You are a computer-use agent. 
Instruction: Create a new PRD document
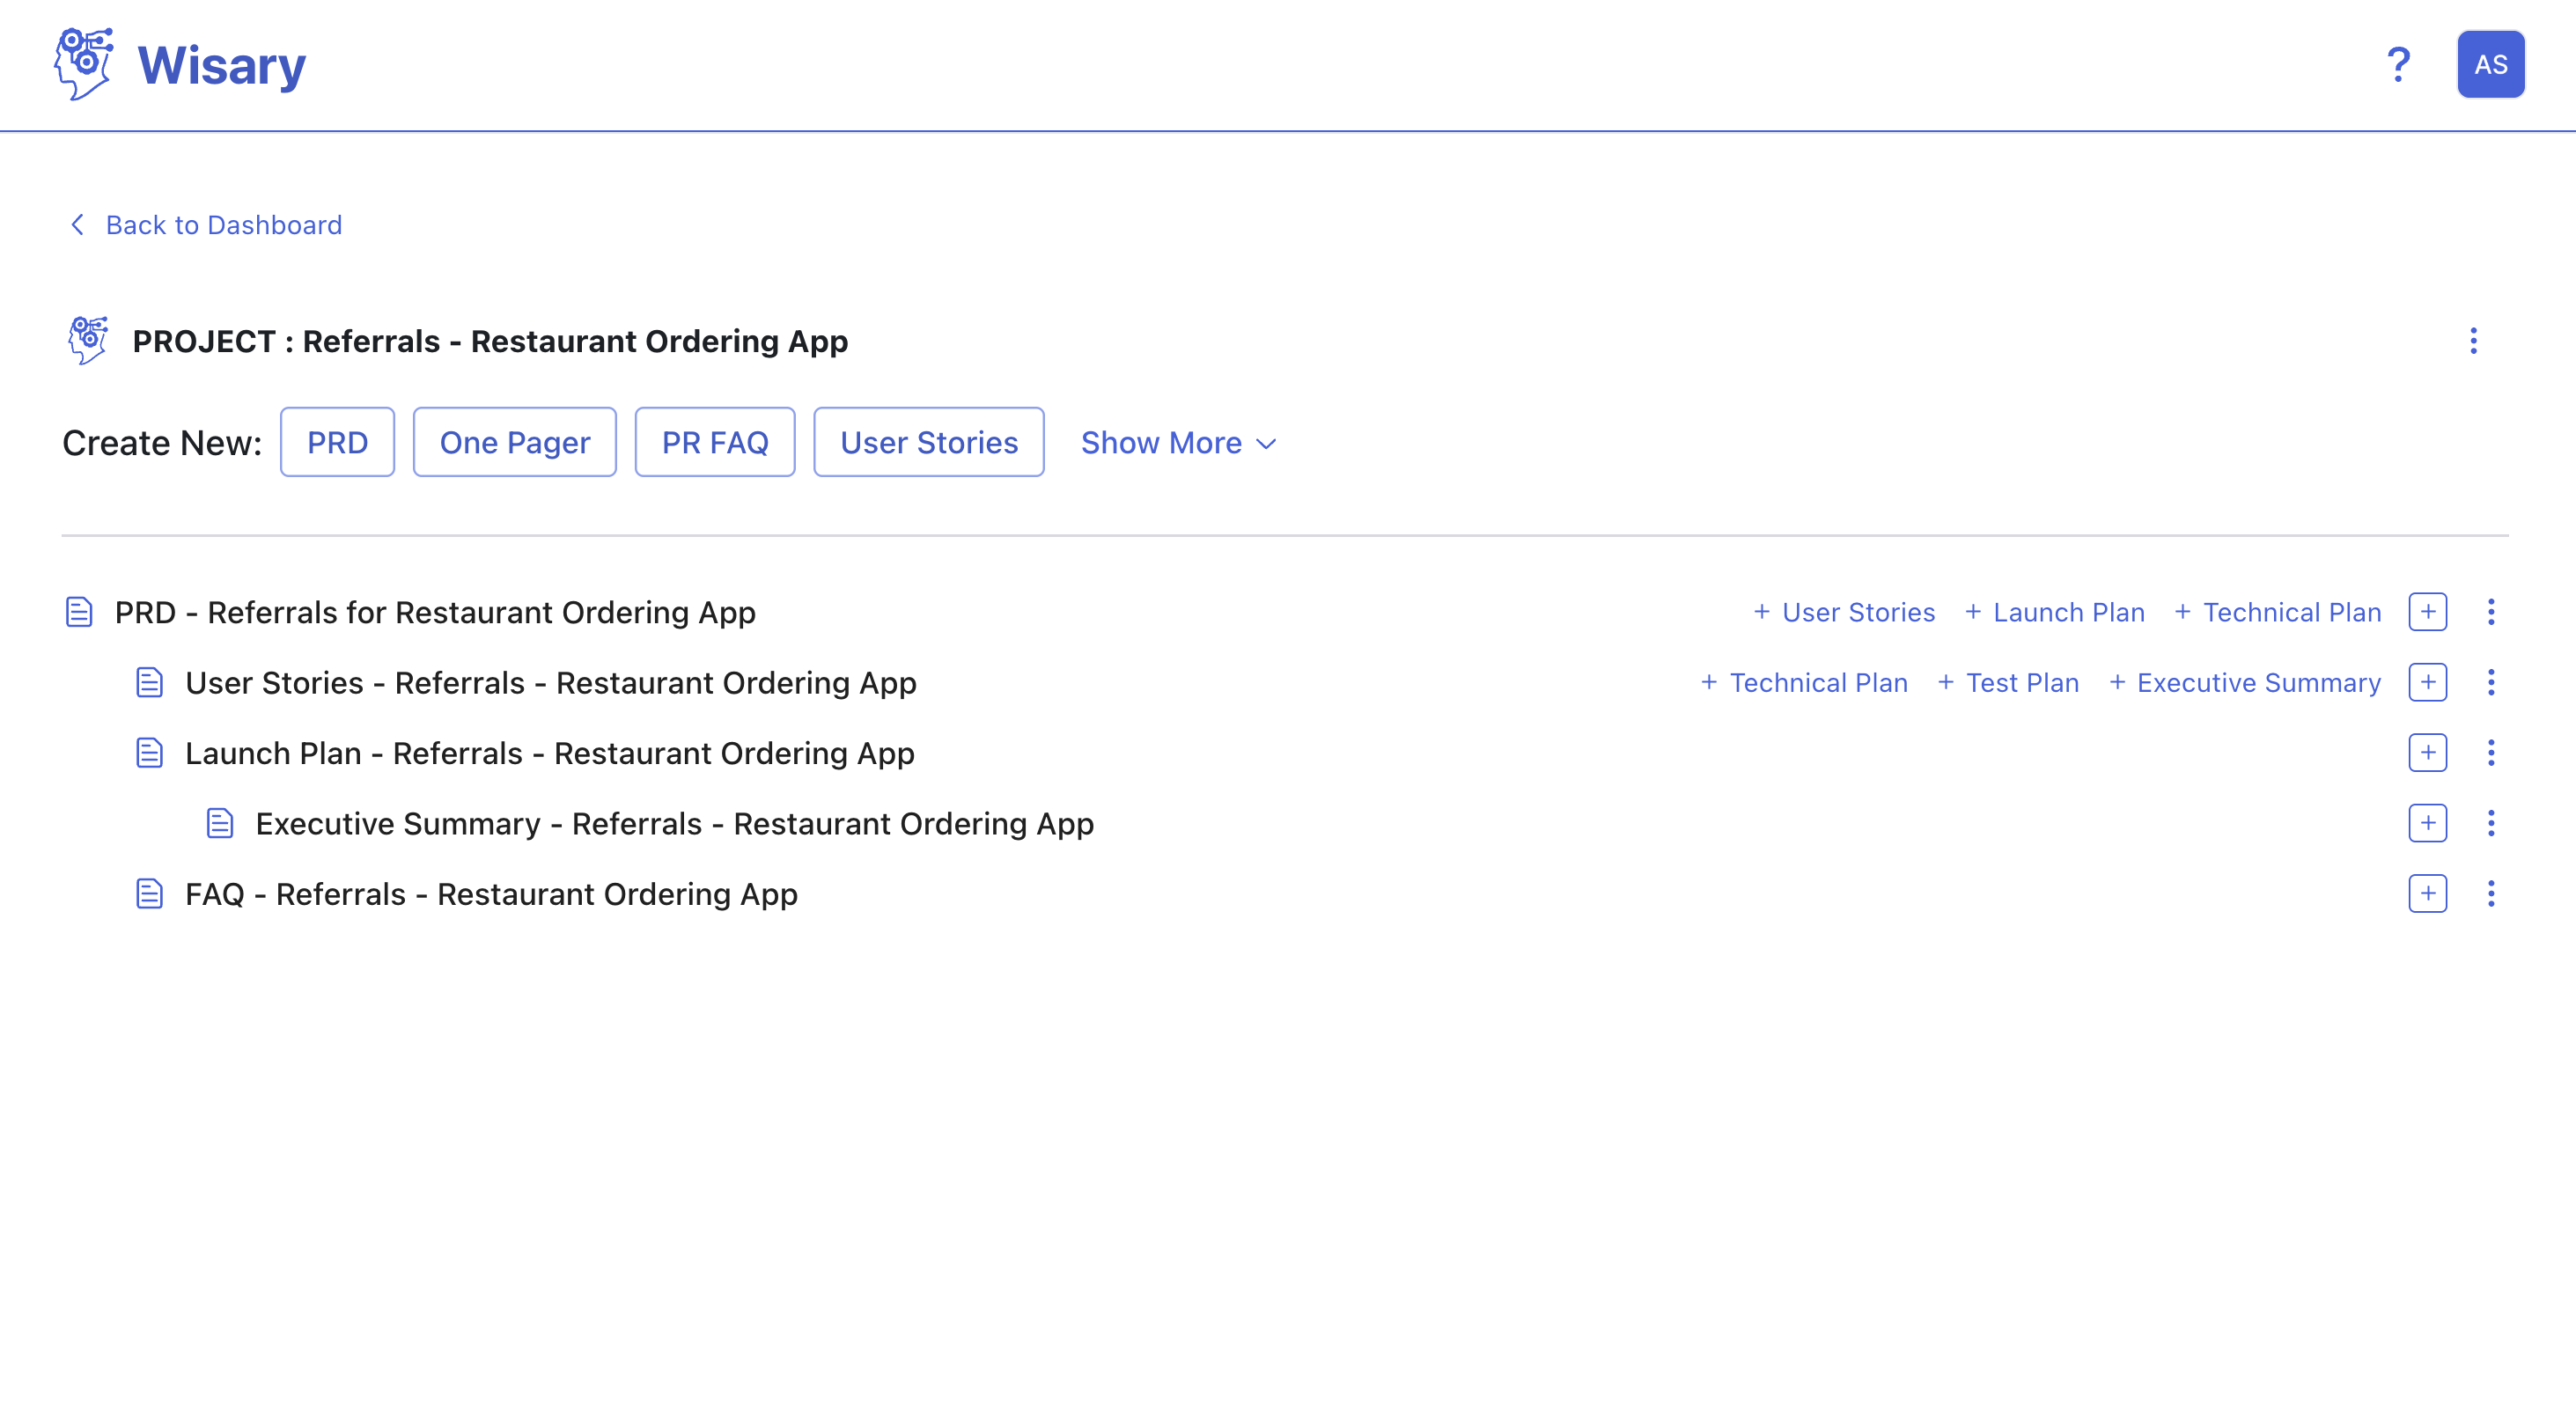coord(337,443)
